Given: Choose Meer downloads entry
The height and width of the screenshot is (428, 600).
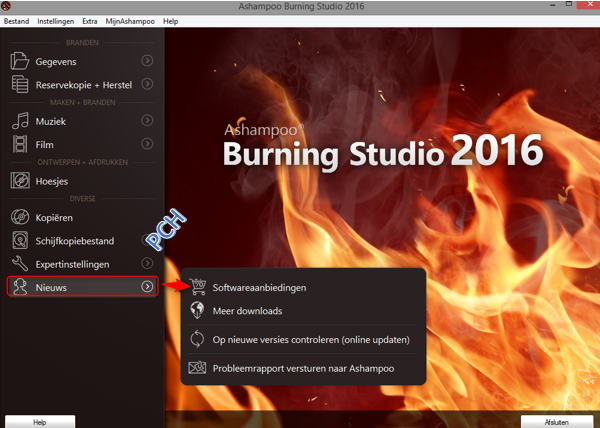Looking at the screenshot, I should tap(248, 311).
